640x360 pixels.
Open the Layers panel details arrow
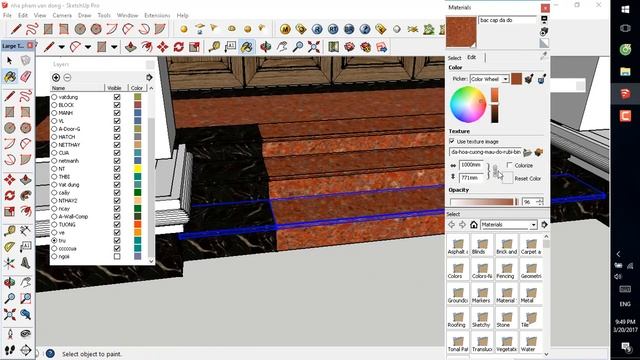(x=149, y=77)
